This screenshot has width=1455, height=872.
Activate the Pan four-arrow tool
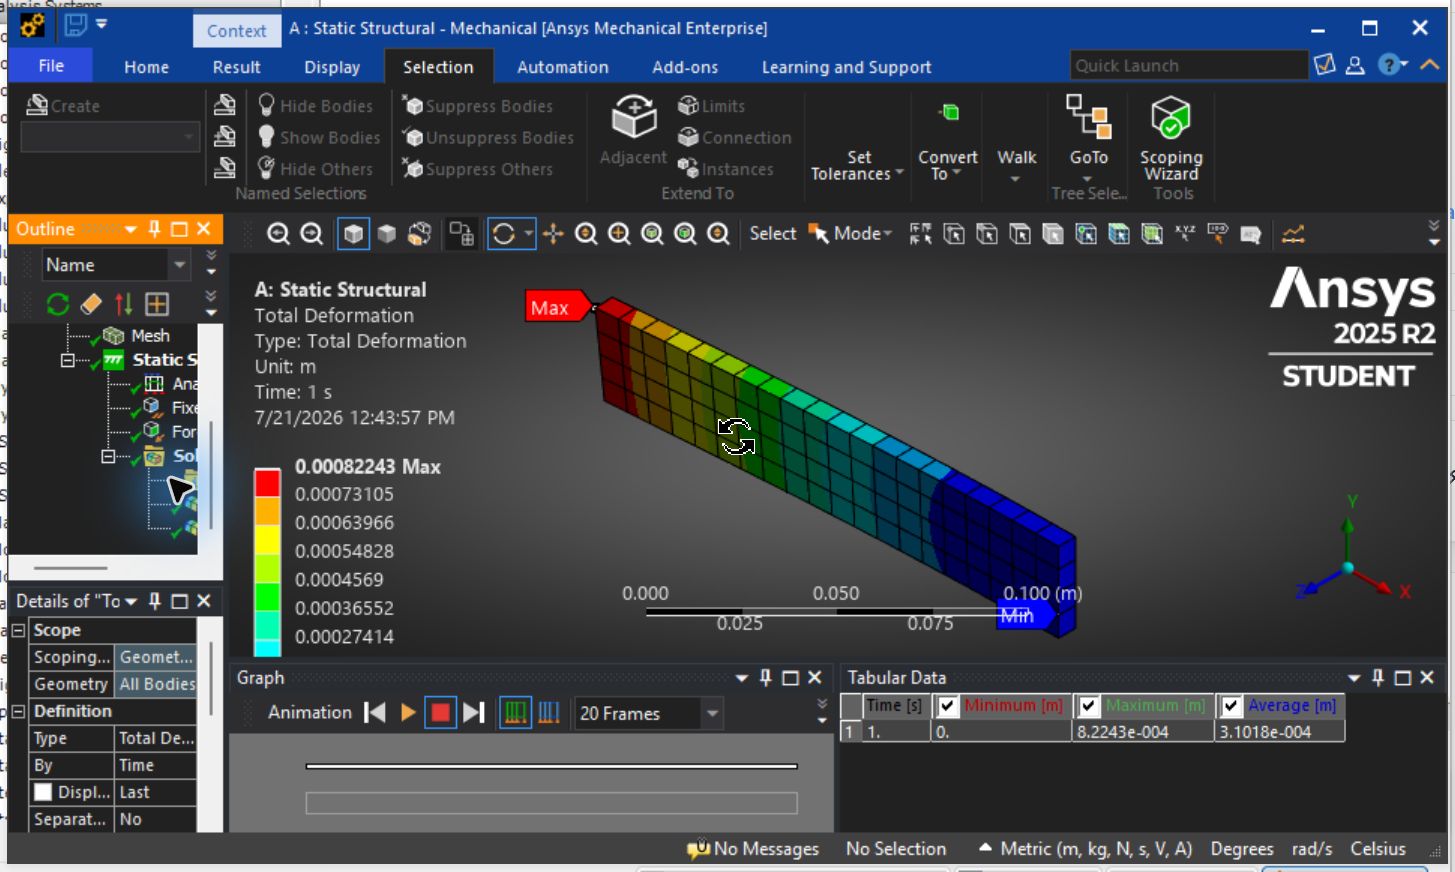click(x=553, y=234)
